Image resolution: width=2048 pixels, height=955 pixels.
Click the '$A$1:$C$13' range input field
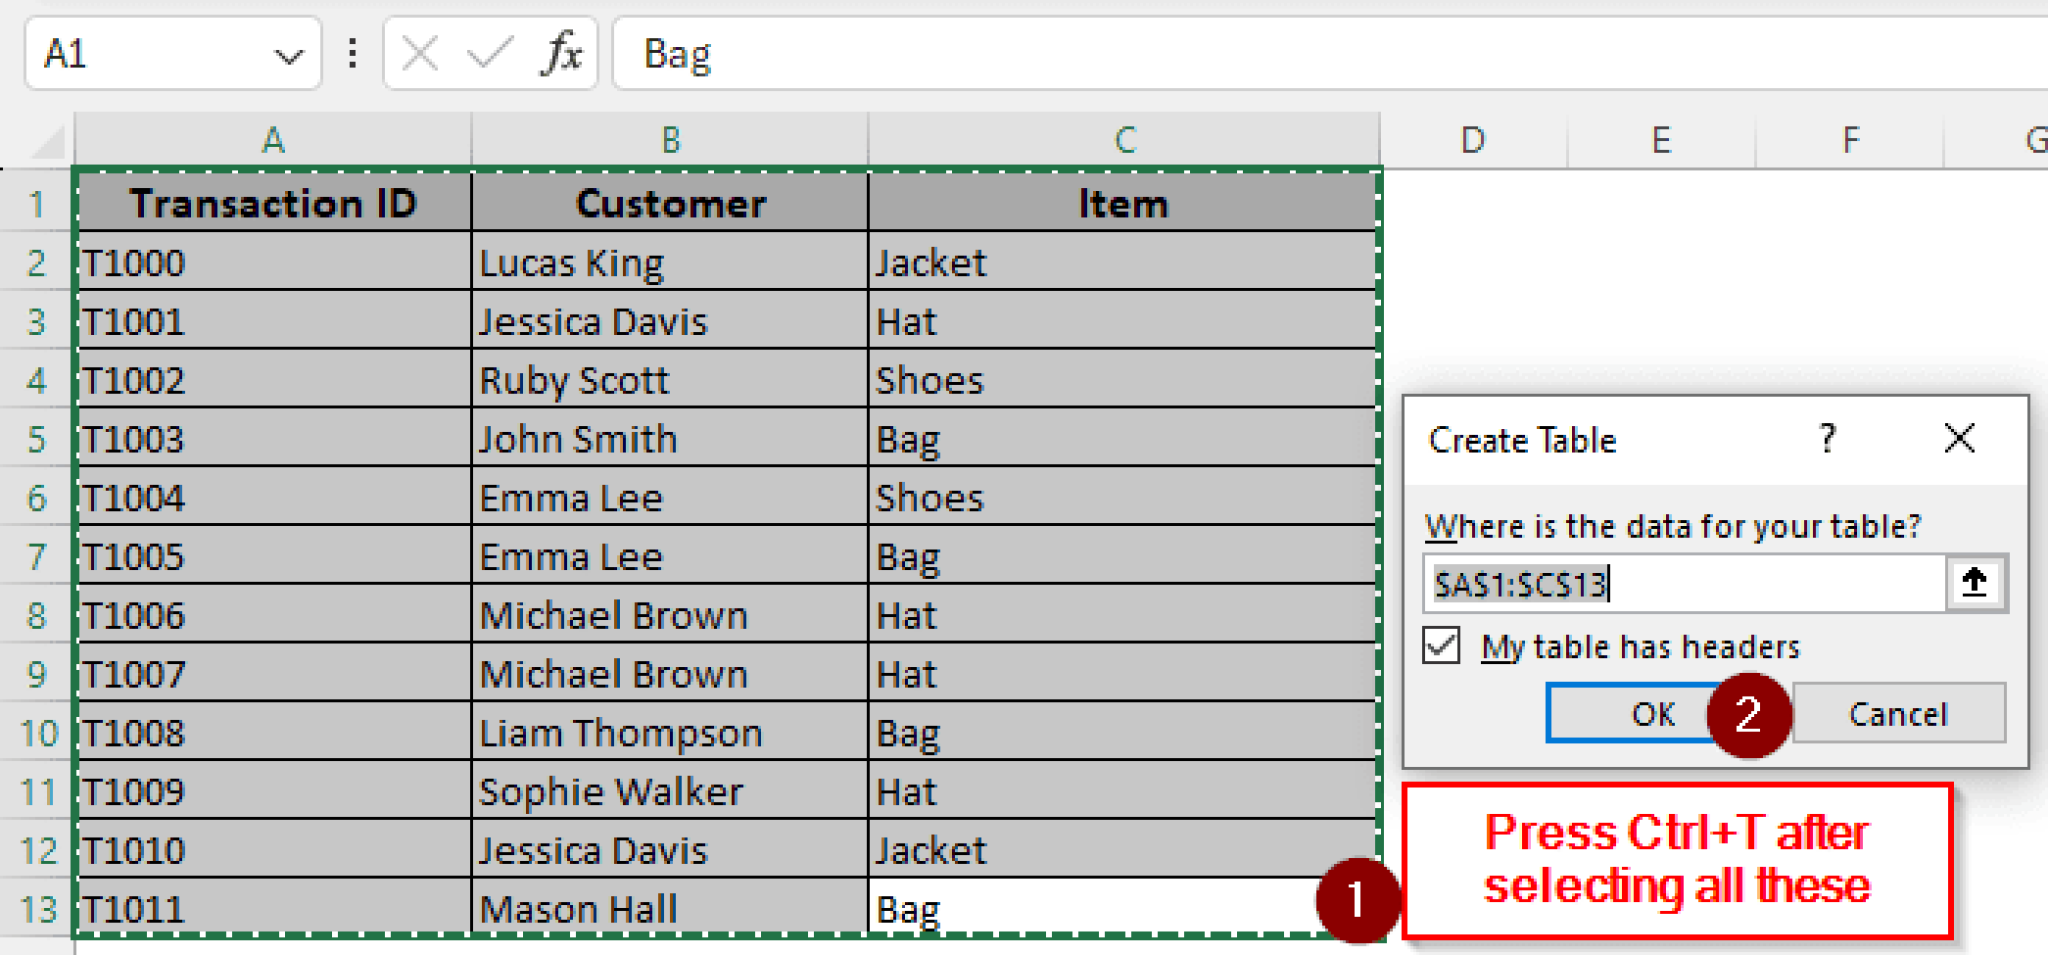[1680, 583]
